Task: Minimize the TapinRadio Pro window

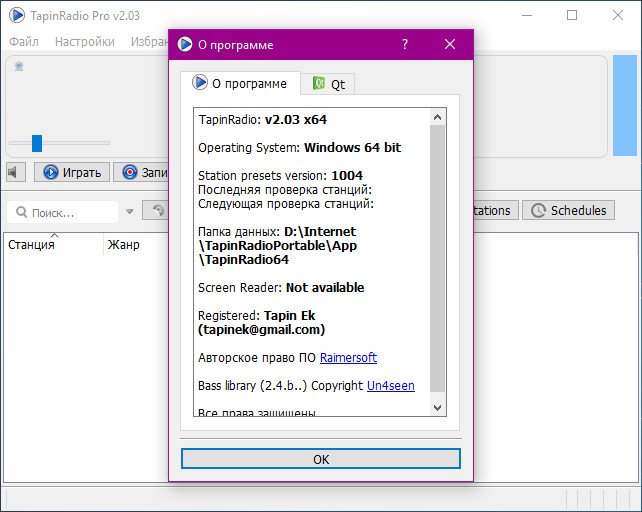Action: click(527, 16)
